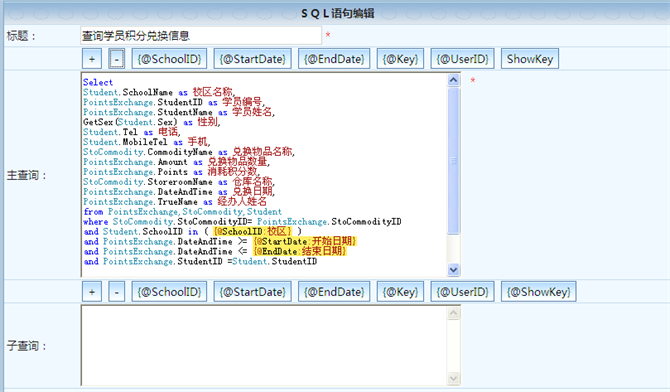This screenshot has height=392, width=670.
Task: Insert {@UserID} parameter above main query
Action: click(x=462, y=59)
